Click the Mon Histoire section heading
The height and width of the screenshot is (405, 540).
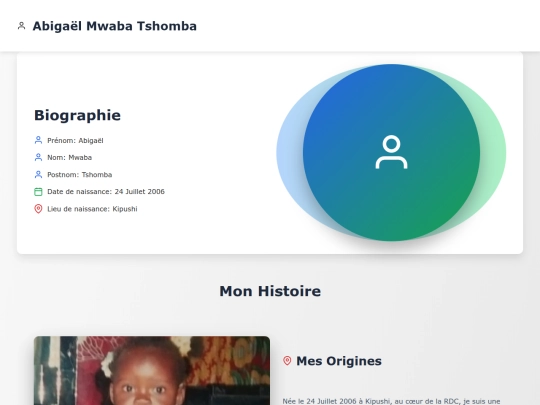[x=270, y=291]
